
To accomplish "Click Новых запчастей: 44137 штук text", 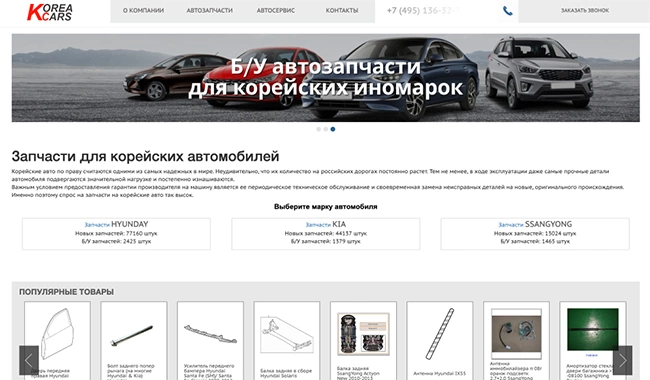I will 325,234.
